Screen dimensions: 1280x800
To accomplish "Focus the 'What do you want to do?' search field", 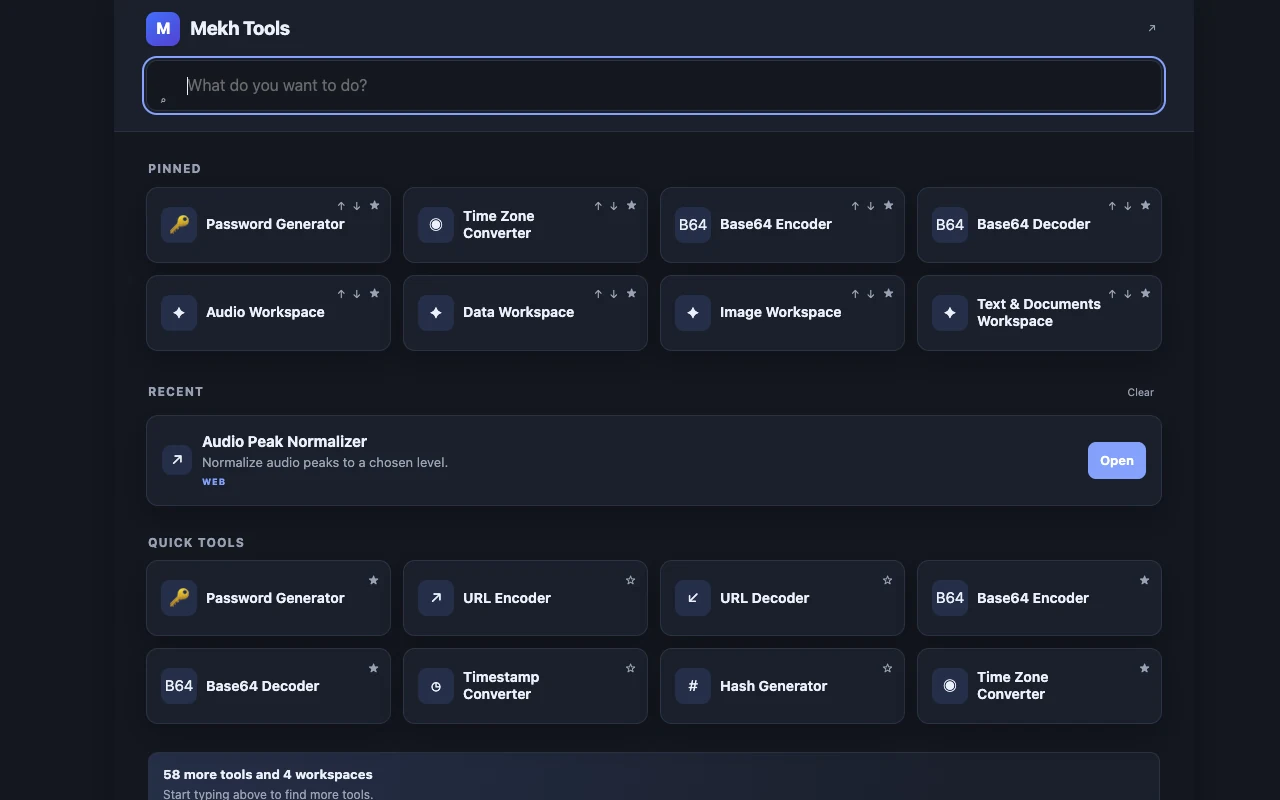I will coord(654,85).
